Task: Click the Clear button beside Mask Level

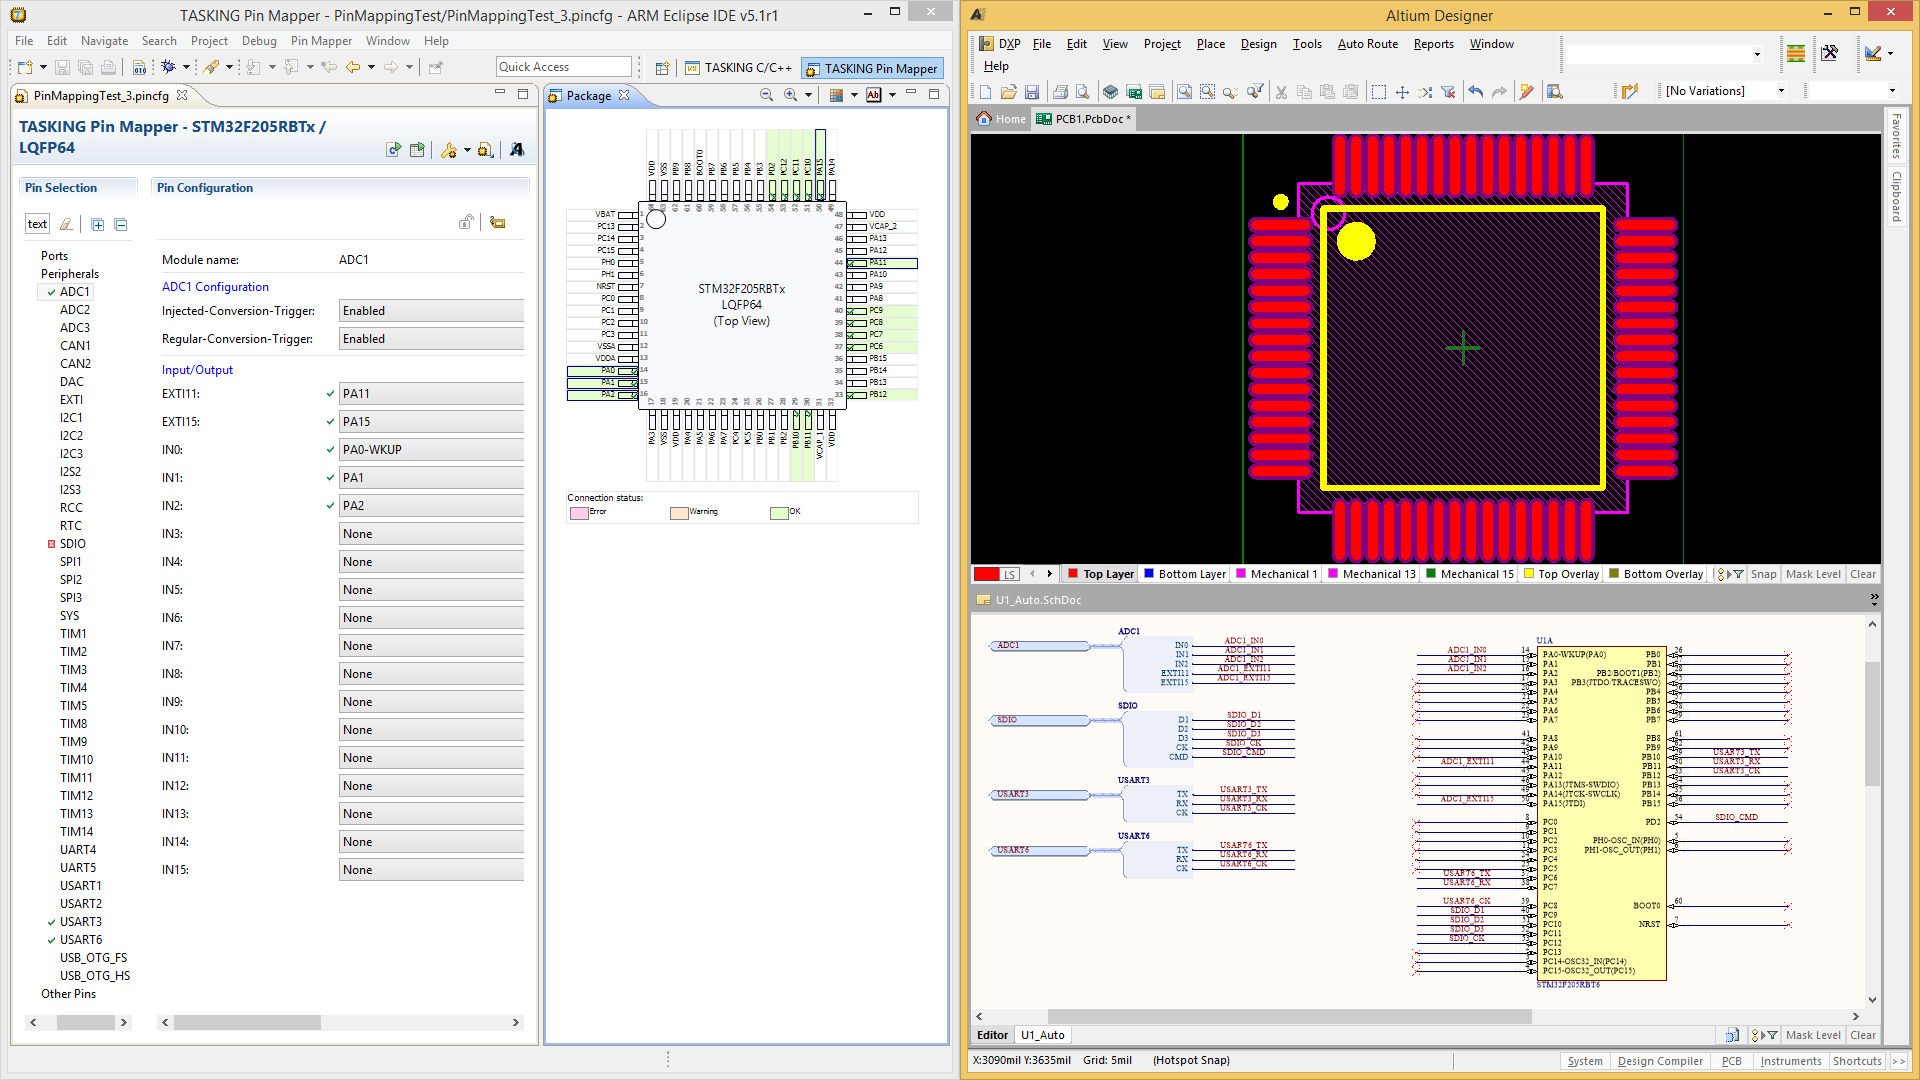Action: tap(1862, 574)
